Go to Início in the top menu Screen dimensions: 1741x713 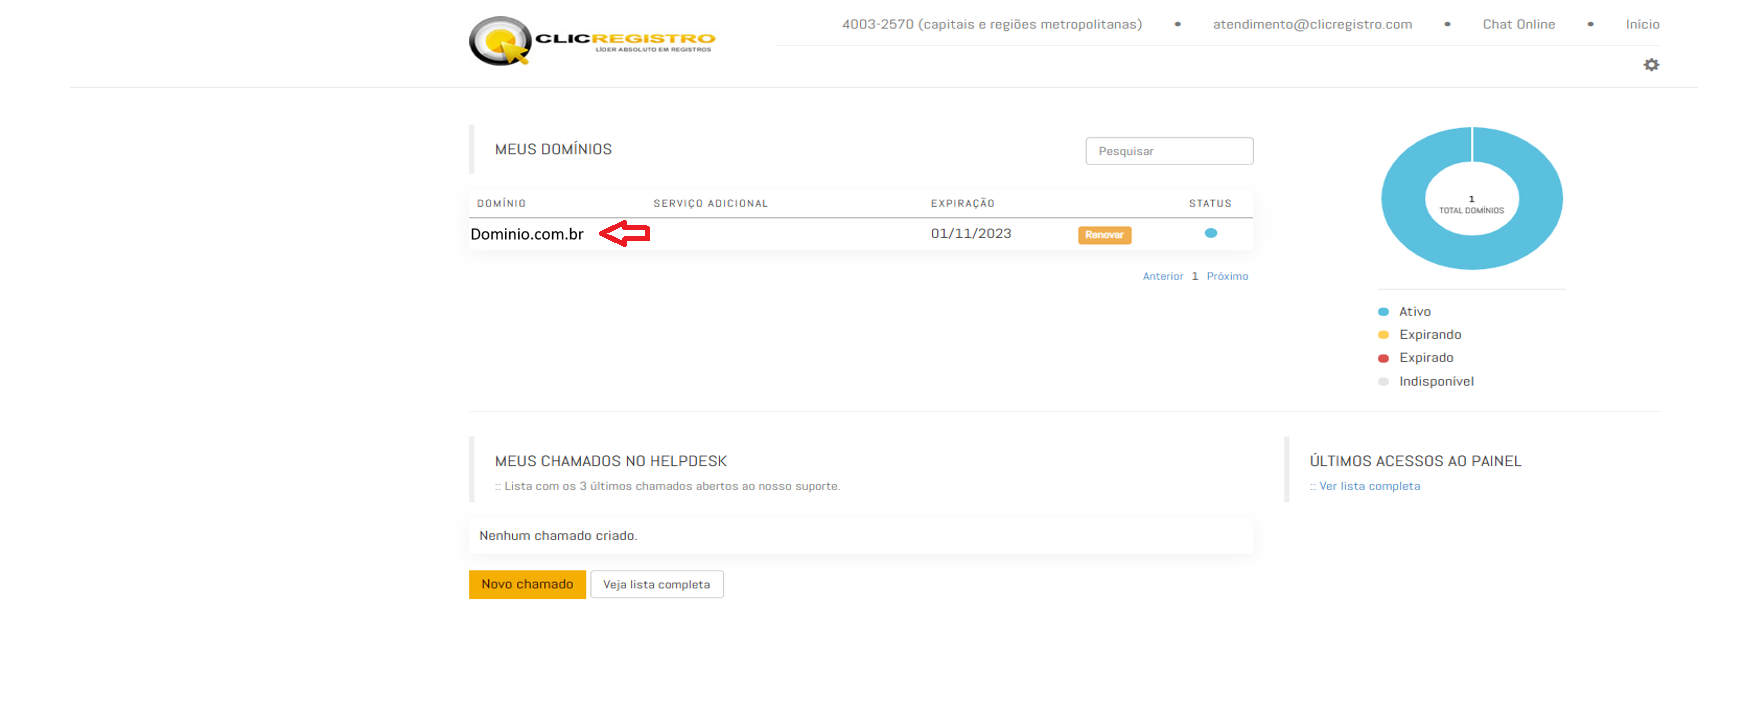1642,24
